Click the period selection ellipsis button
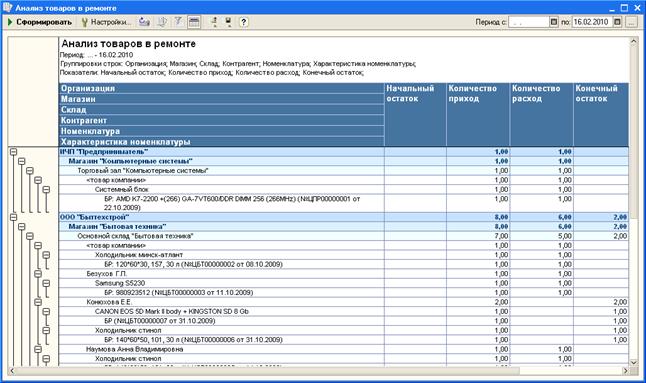This screenshot has height=383, width=646. (x=631, y=22)
